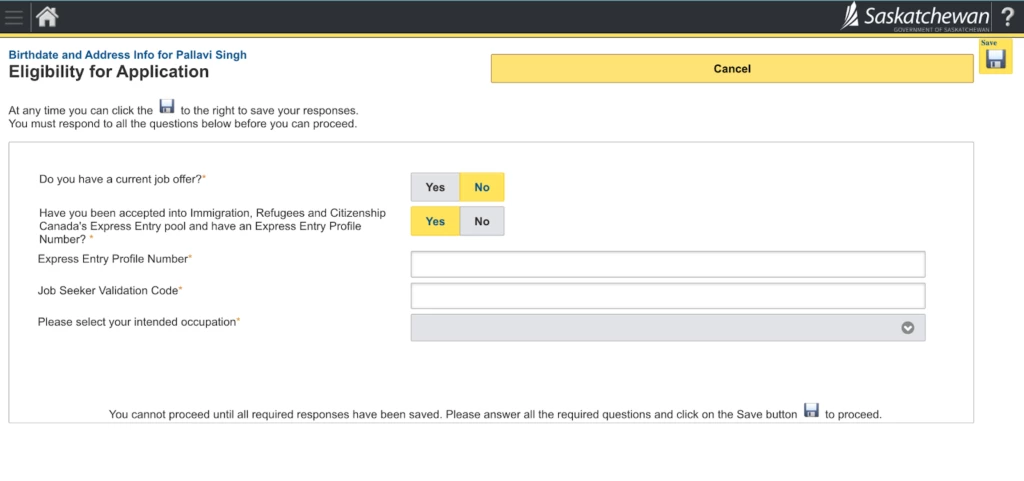This screenshot has width=1024, height=481.
Task: Select Yes for Express Entry pool question
Action: pyautogui.click(x=435, y=221)
